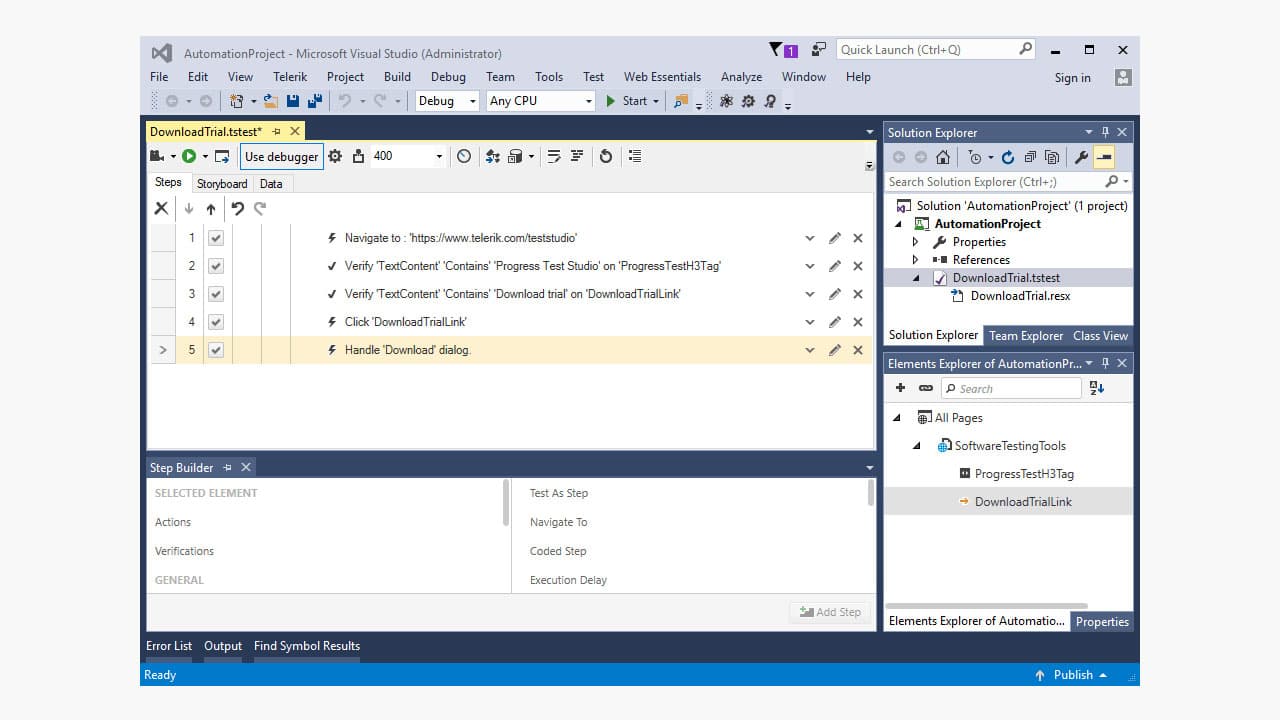Switch to the Storyboard tab
This screenshot has height=720, width=1280.
pyautogui.click(x=221, y=183)
